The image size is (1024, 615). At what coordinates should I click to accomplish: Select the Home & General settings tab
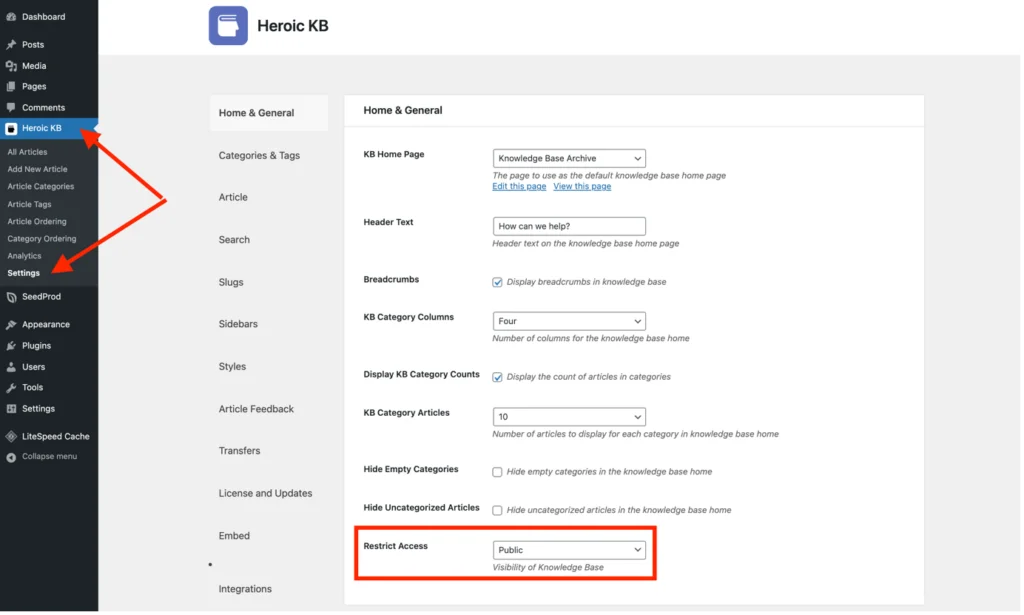270,113
